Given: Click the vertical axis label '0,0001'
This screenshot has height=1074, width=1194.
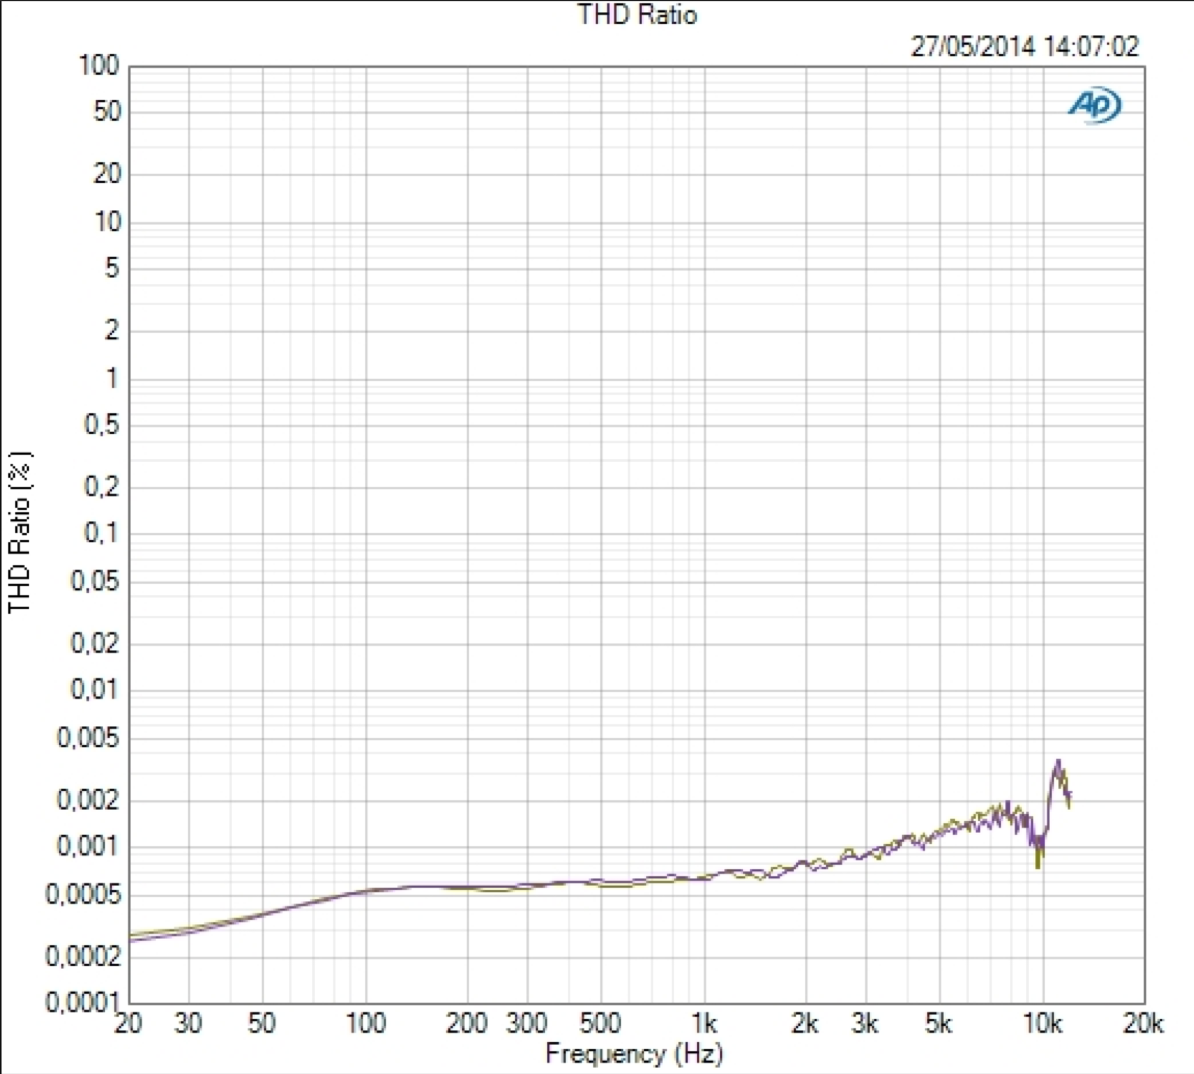Looking at the screenshot, I should coord(83,1002).
